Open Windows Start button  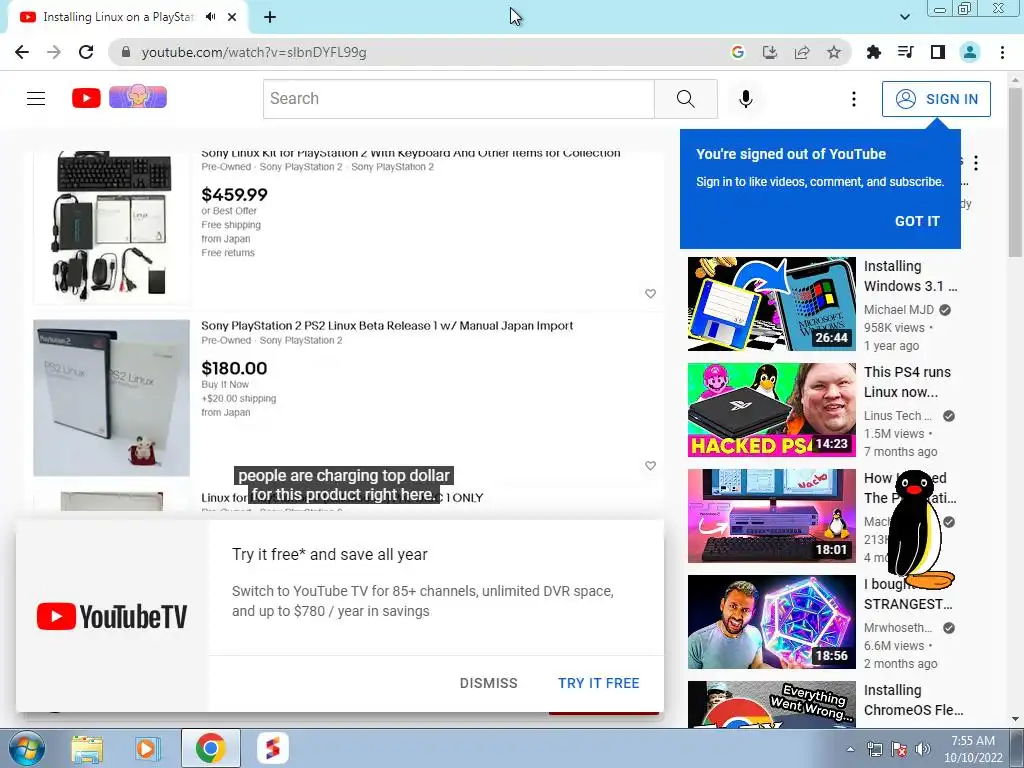[26, 748]
